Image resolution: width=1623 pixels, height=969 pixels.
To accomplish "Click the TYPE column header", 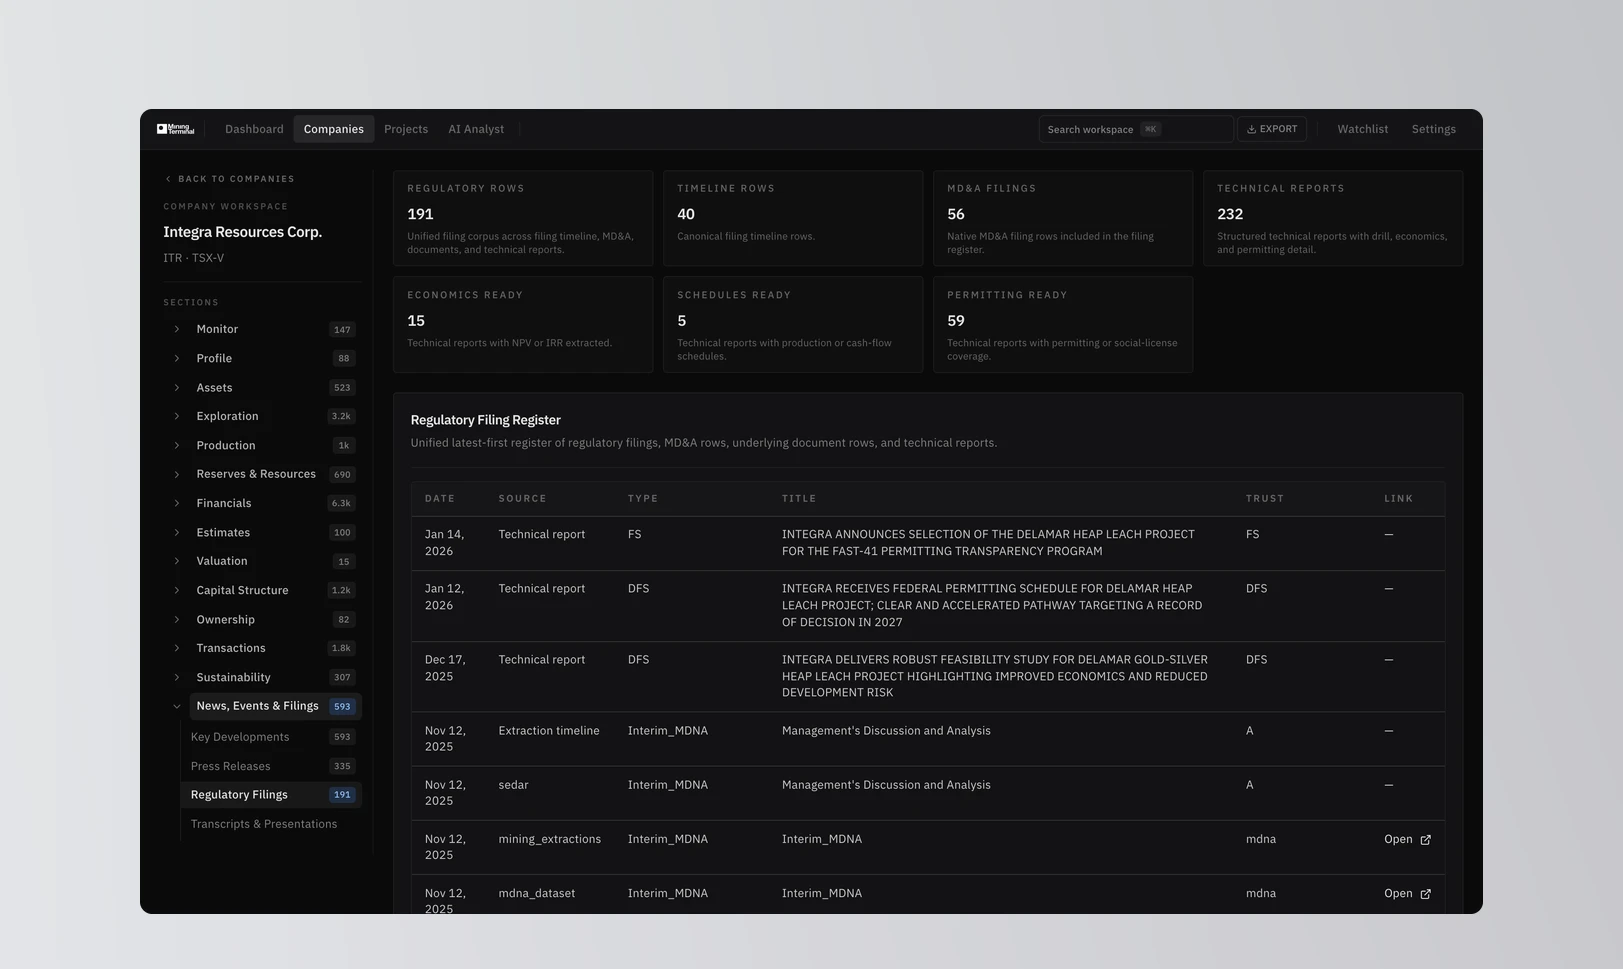I will (643, 499).
